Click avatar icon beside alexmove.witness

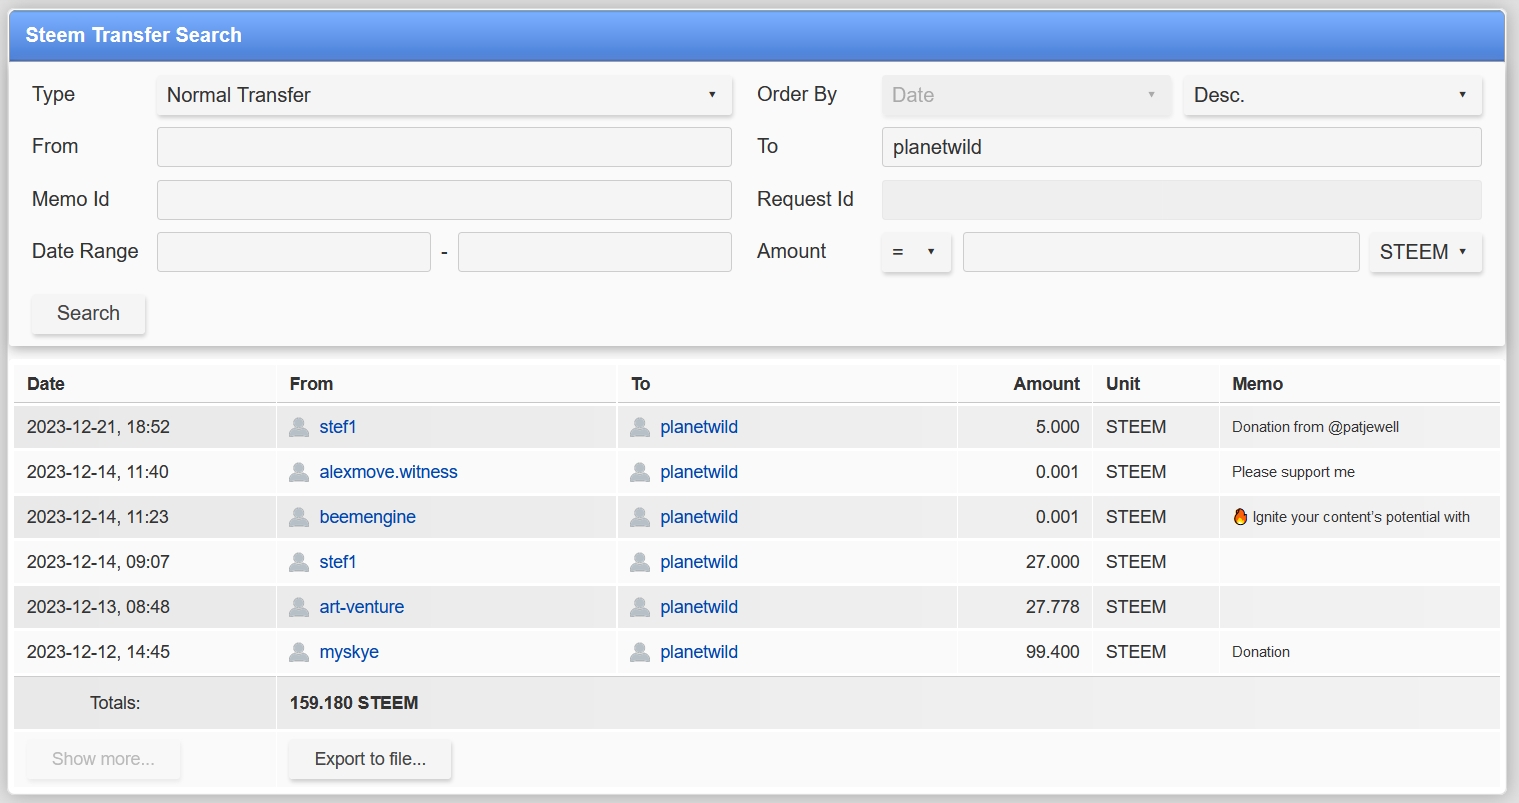click(298, 472)
